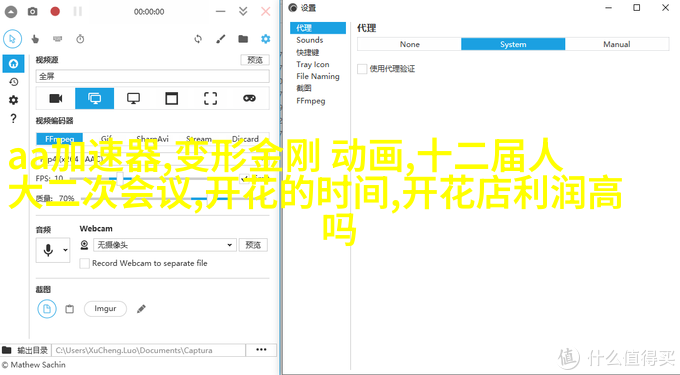Switch to the Stream encoder tab

pyautogui.click(x=199, y=139)
